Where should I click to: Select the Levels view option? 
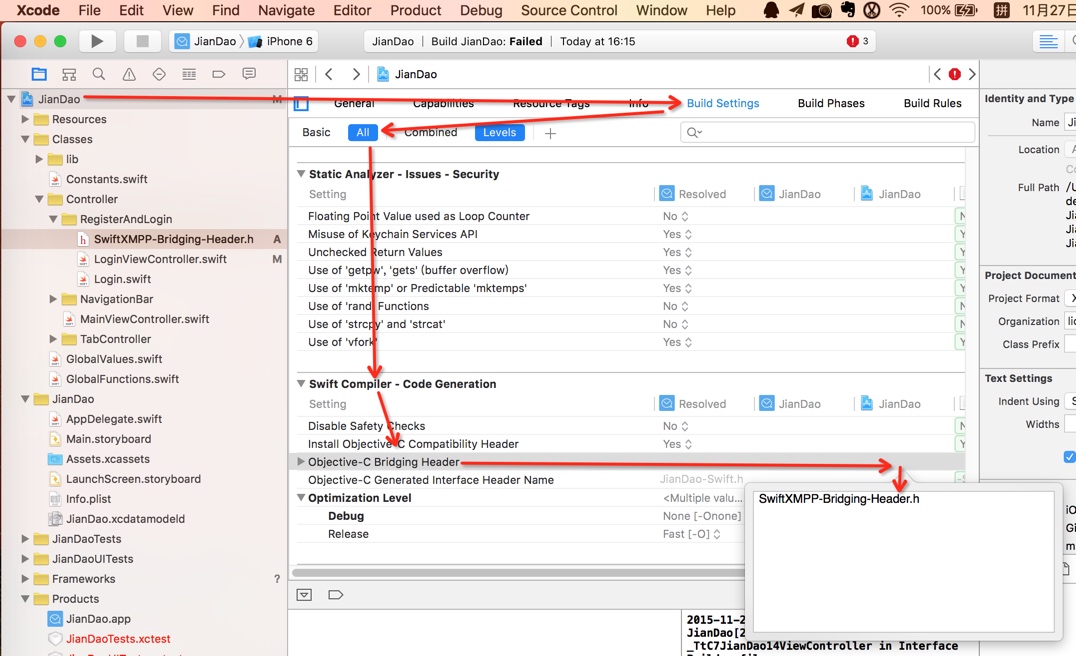coord(500,132)
